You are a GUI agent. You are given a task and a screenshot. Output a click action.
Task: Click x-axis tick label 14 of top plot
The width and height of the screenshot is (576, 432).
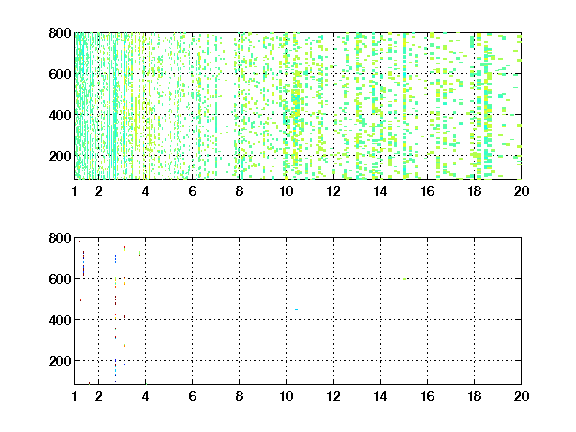[x=381, y=191]
